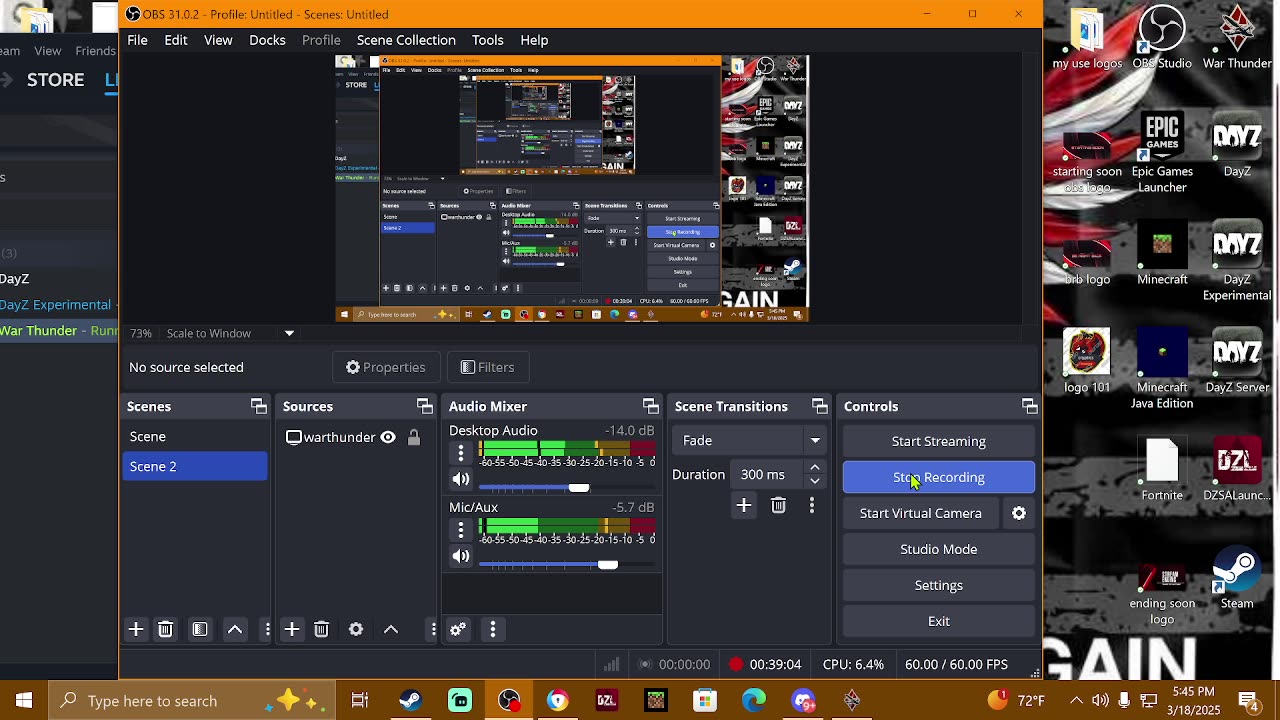Viewport: 1280px width, 720px height.
Task: Move source up with Sources arrow icon
Action: [391, 629]
